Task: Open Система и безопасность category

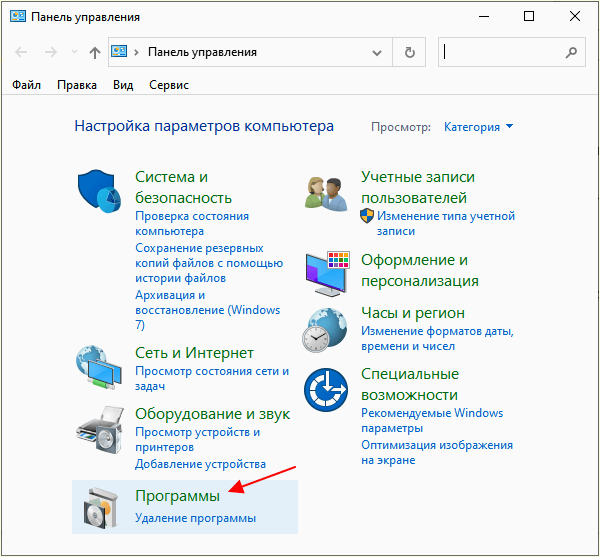Action: click(183, 187)
